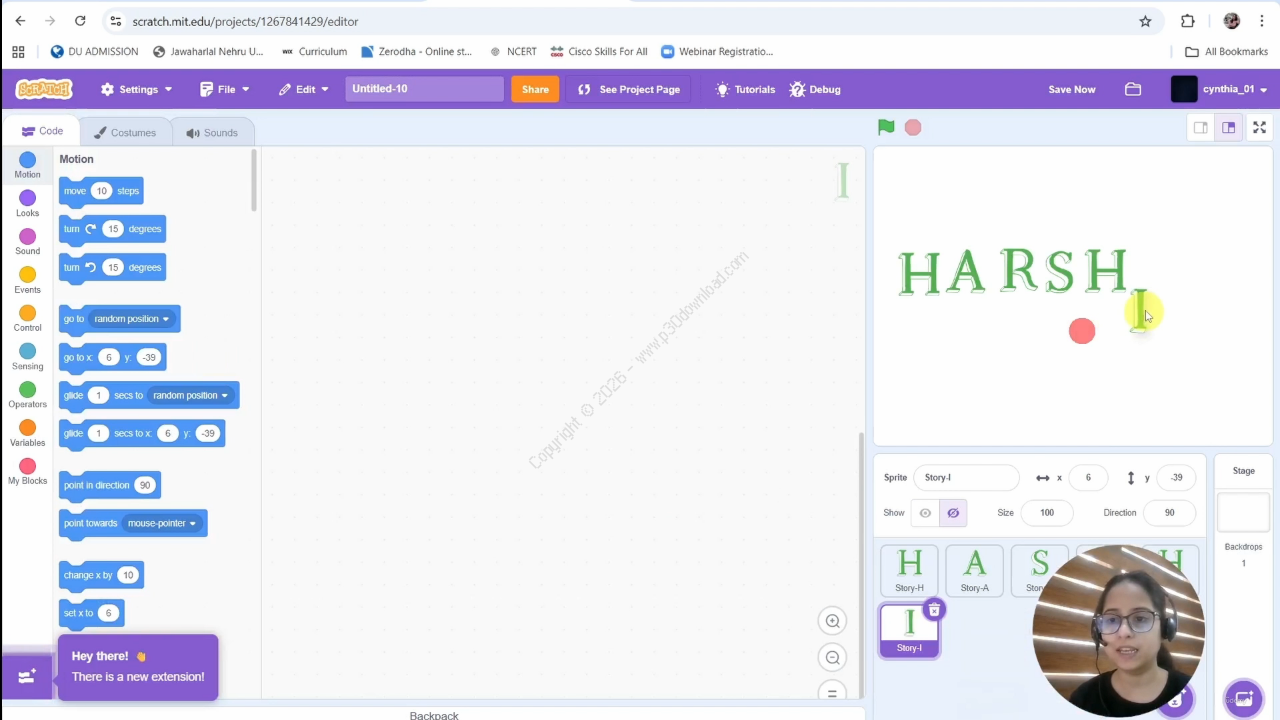Go back in browser history
Viewport: 1280px width, 720px height.
[20, 21]
